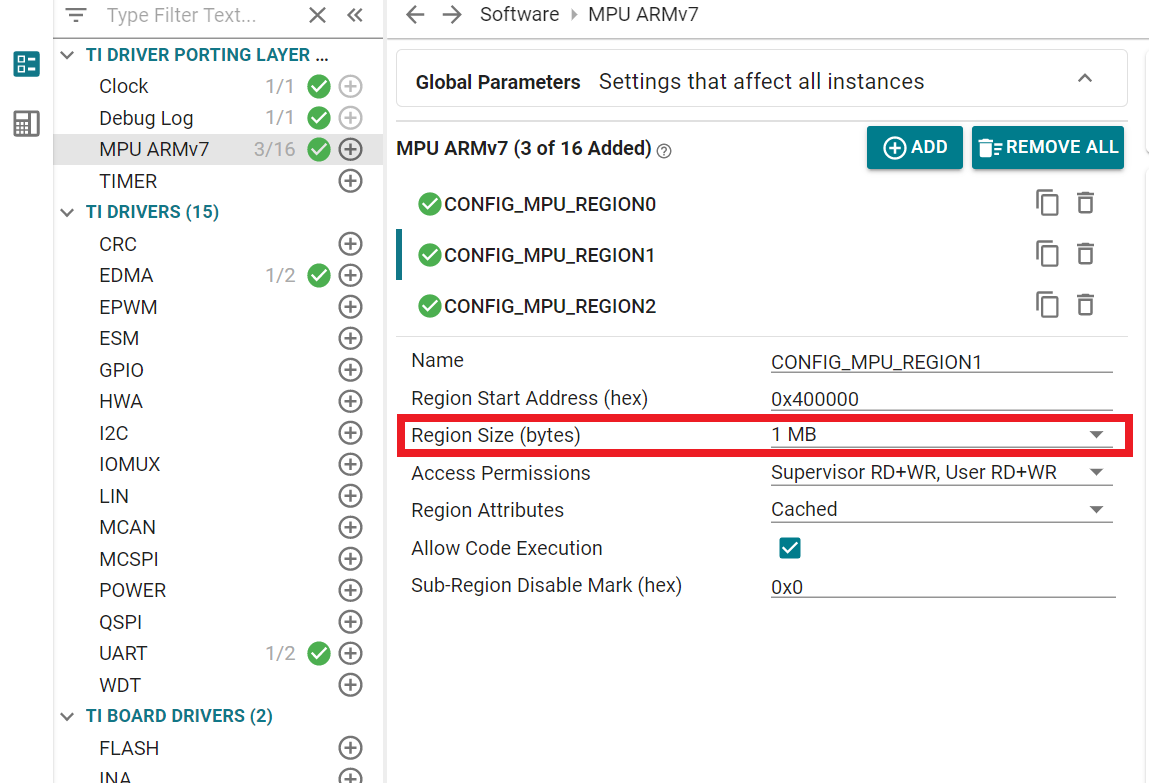Collapse the TI DRIVERS (15) section
Viewport: 1149px width, 783px height.
tap(67, 212)
